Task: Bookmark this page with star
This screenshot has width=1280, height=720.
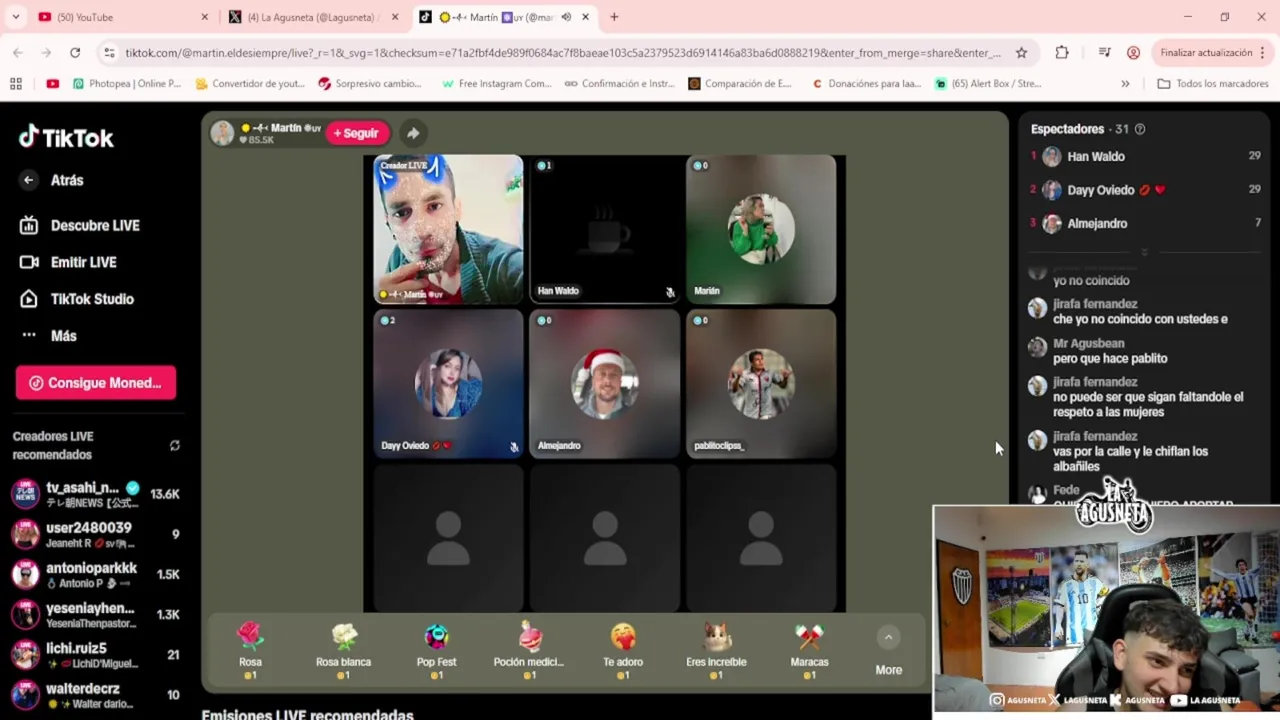Action: (1021, 52)
